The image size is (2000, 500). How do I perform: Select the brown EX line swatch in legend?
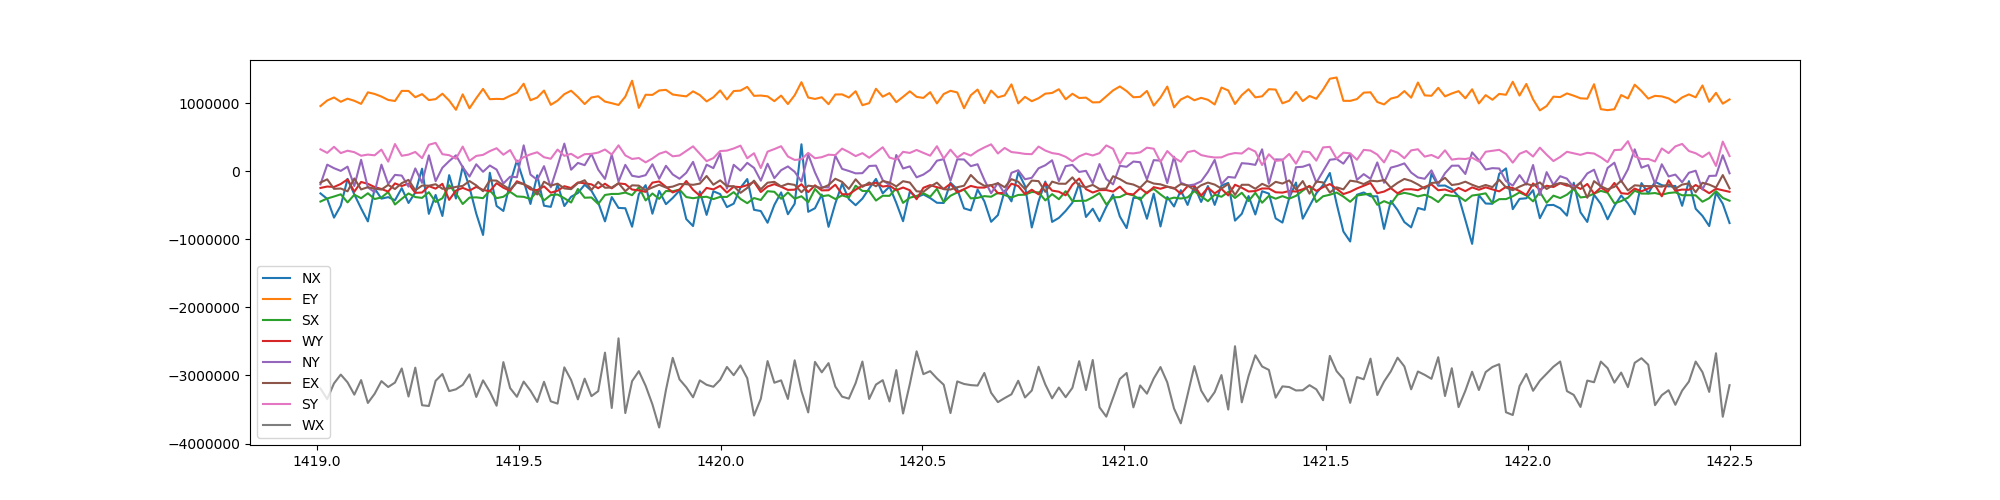tap(277, 383)
